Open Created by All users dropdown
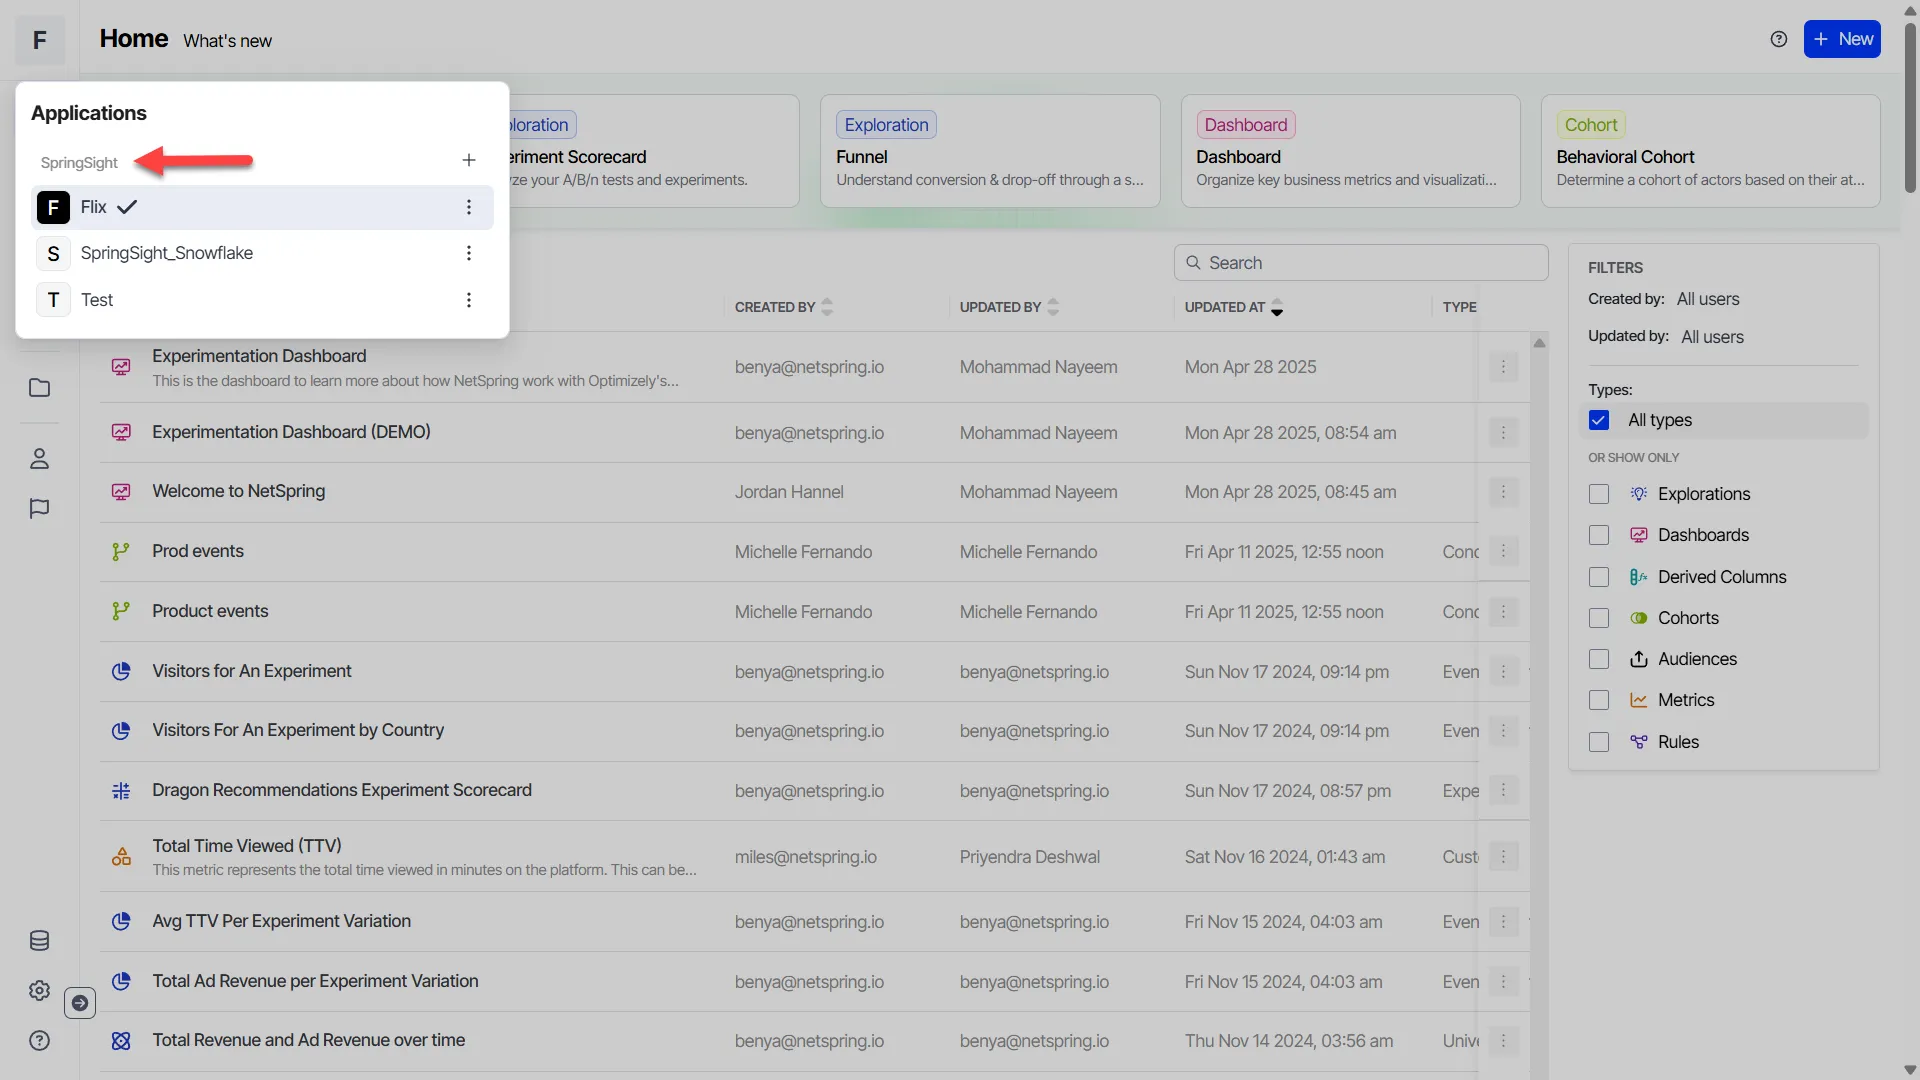The image size is (1920, 1080). [x=1707, y=299]
